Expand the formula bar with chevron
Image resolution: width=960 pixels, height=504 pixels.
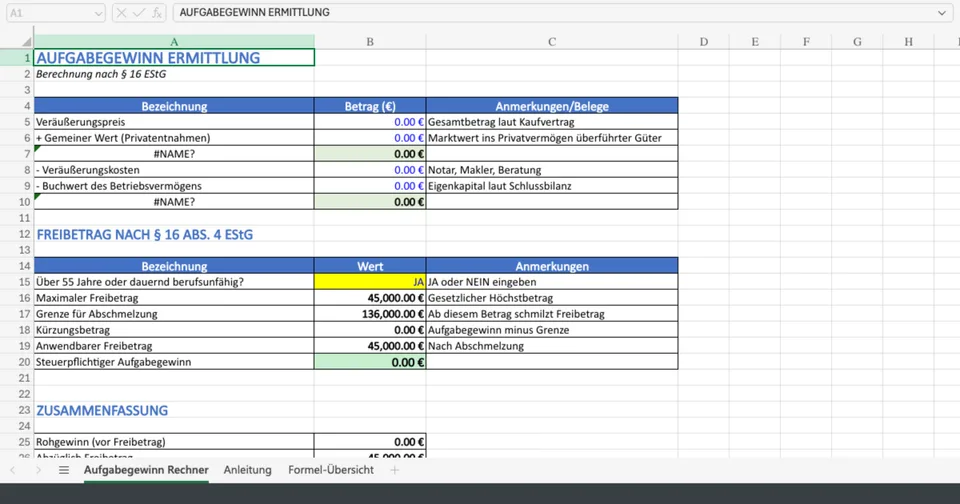(942, 13)
